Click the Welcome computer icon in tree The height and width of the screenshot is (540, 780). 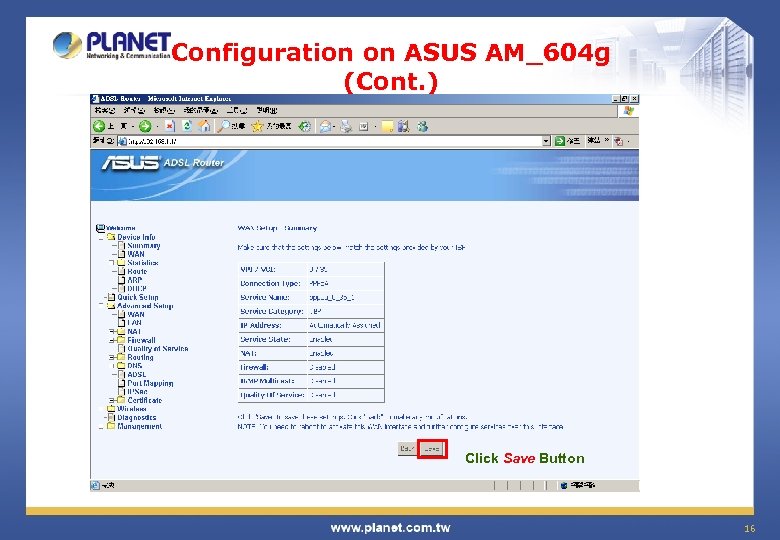pyautogui.click(x=100, y=228)
